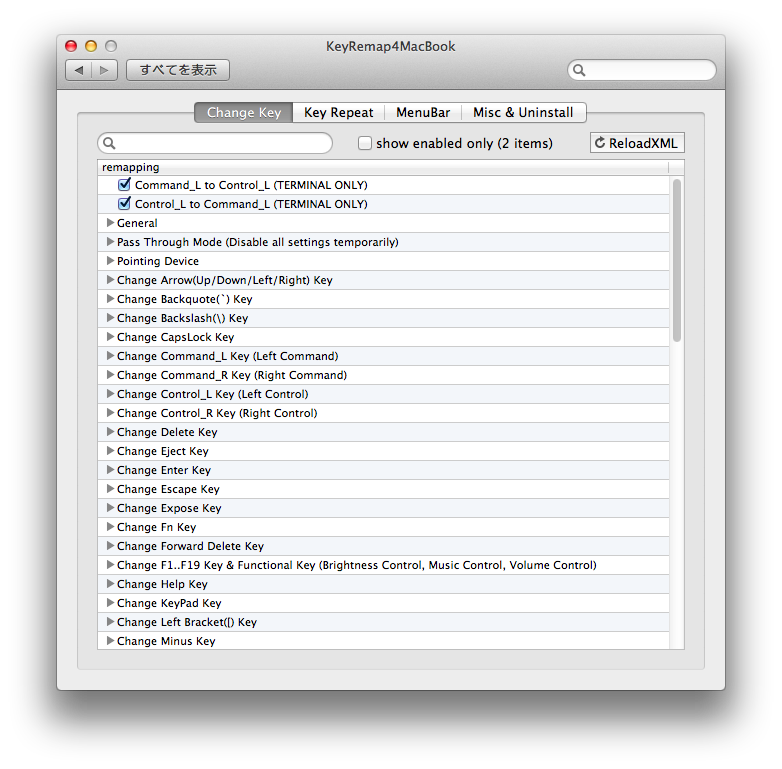Expand Pointing Device section
Viewport: 782px width, 769px height.
(x=111, y=261)
